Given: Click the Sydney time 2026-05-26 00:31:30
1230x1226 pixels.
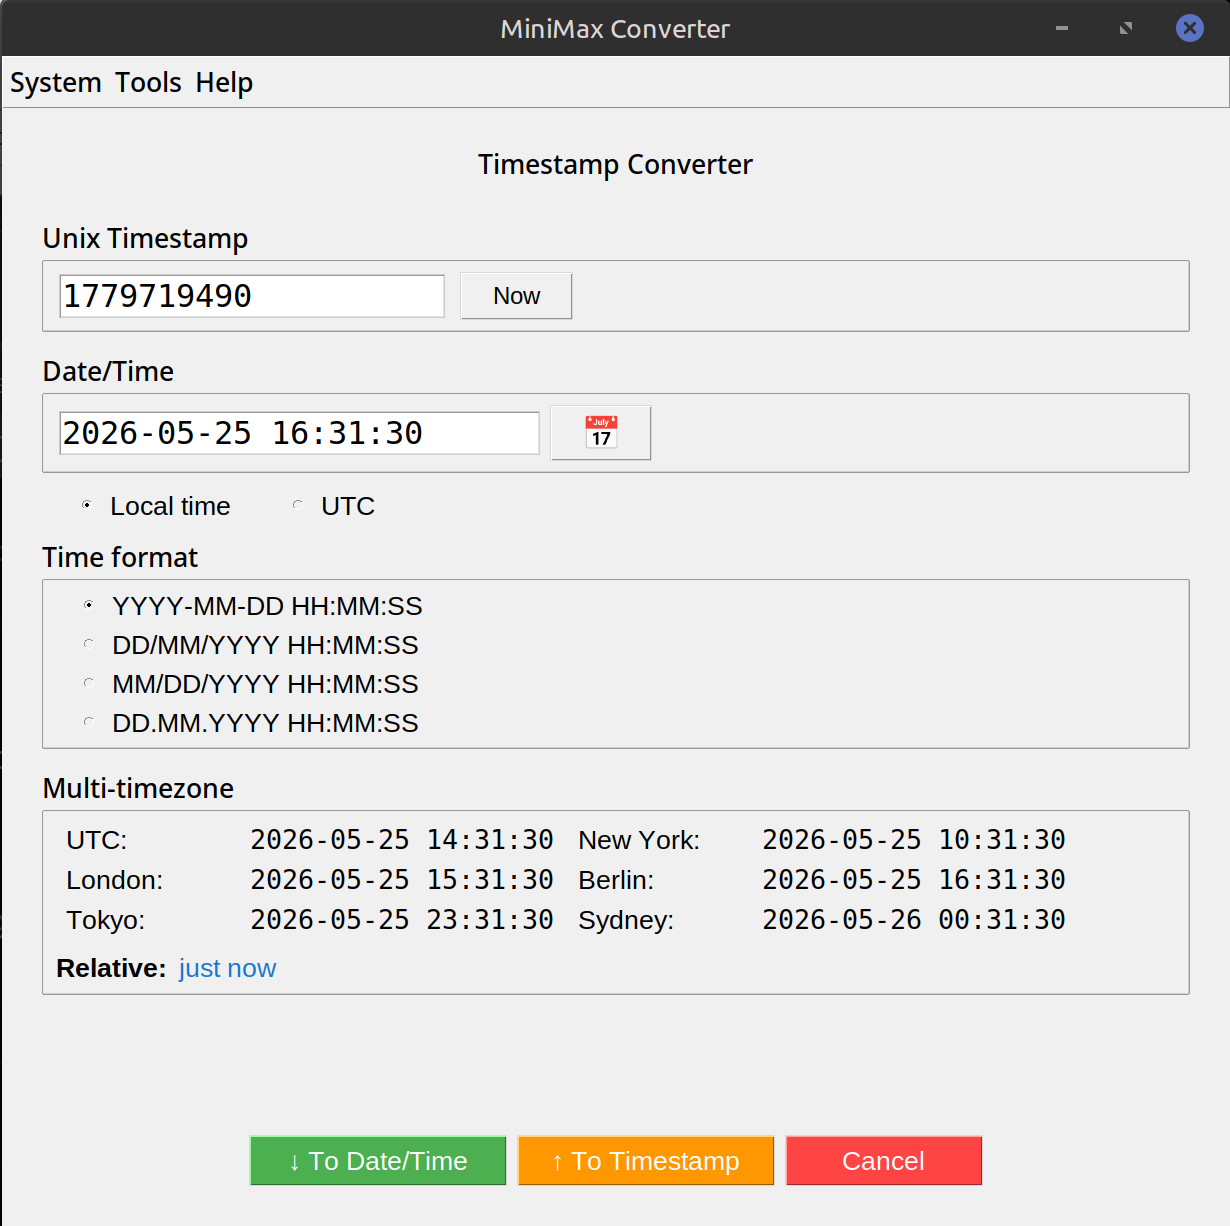Looking at the screenshot, I should click(914, 920).
